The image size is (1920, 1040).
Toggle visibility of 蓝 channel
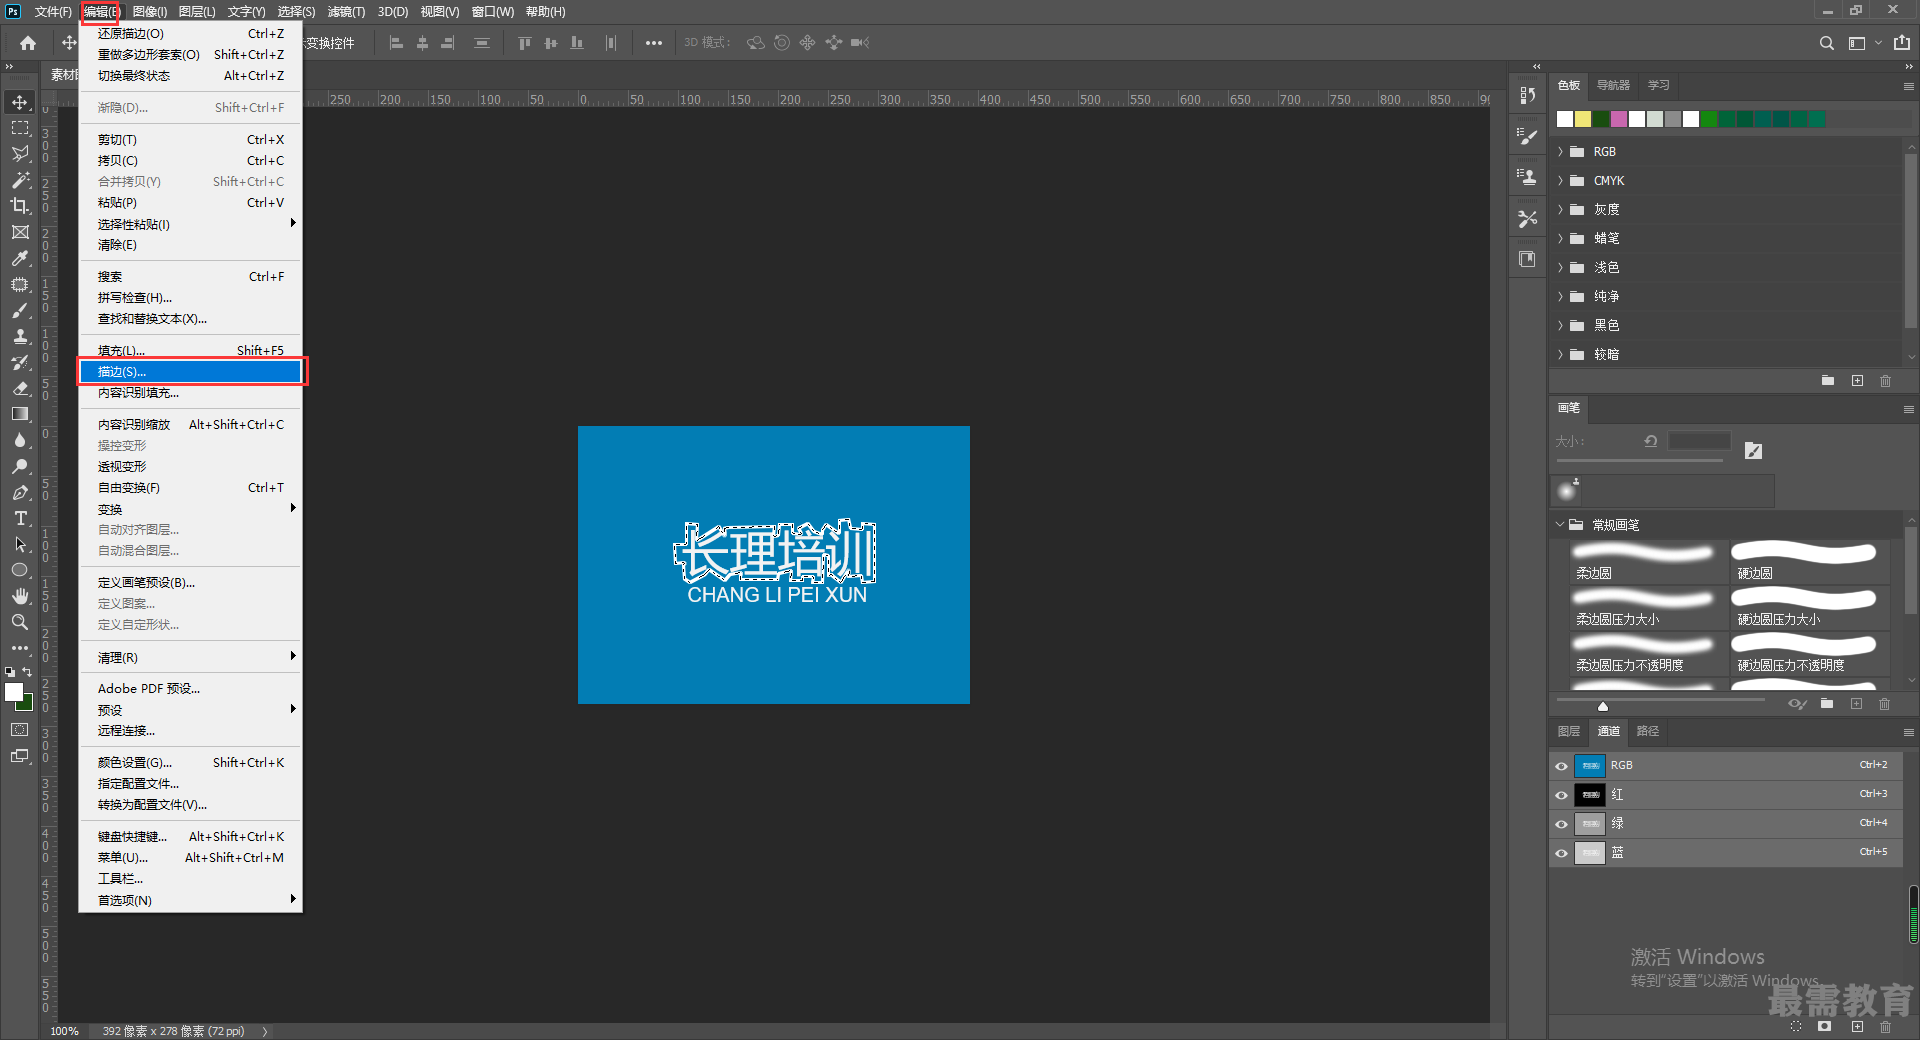[1561, 853]
